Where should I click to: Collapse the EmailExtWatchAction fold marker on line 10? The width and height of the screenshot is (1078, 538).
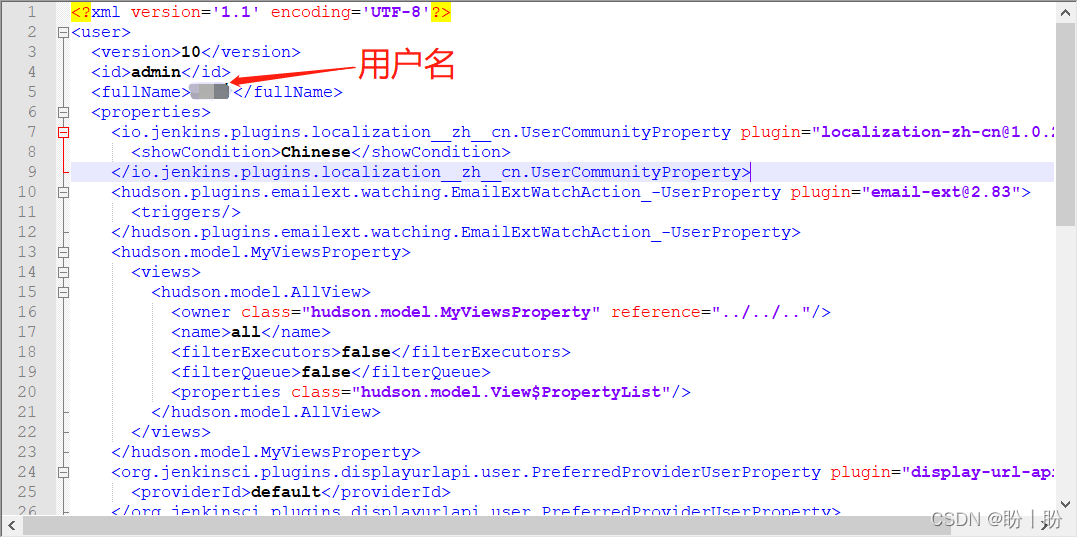(x=64, y=192)
